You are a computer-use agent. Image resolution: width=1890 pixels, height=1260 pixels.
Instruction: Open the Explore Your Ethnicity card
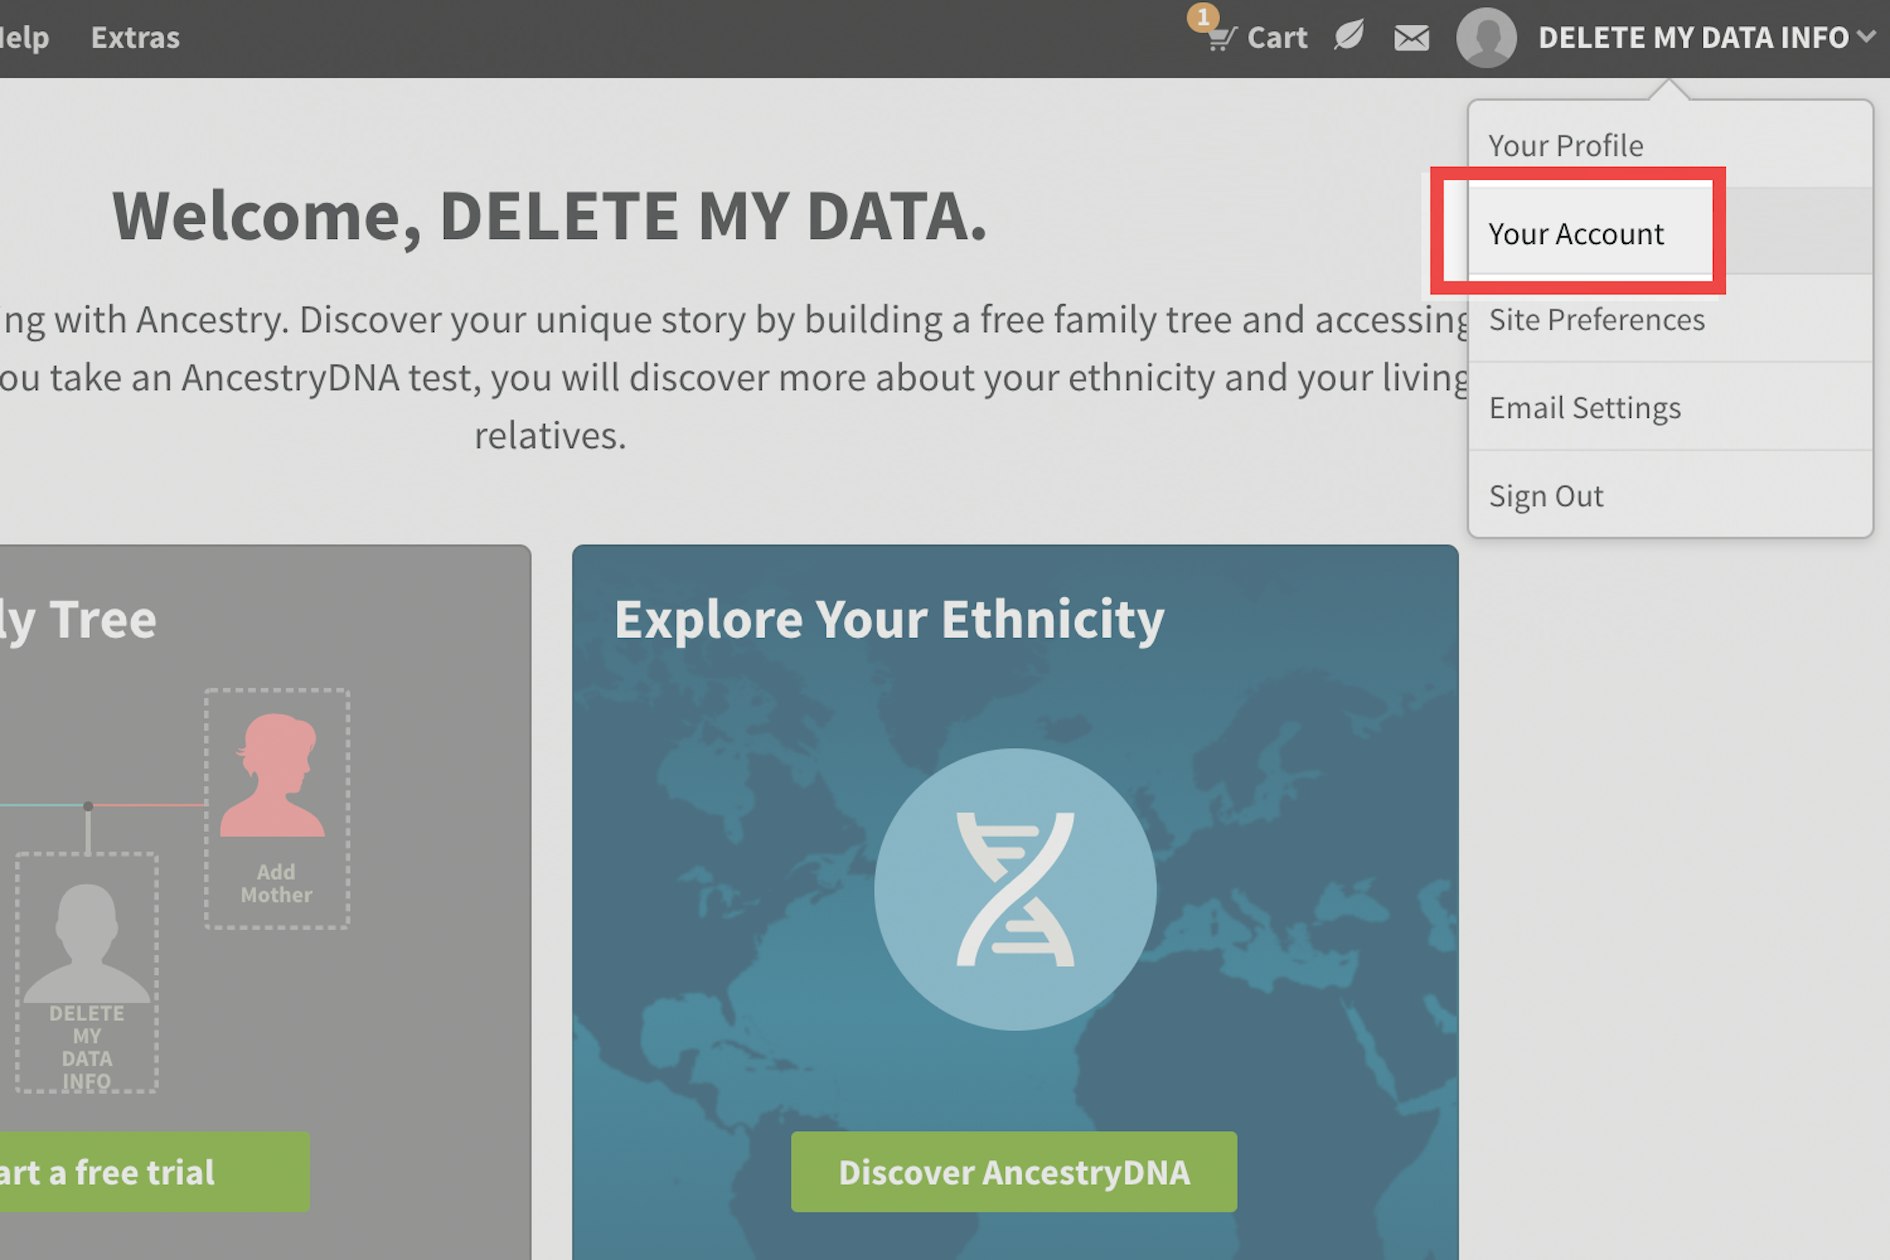[889, 618]
